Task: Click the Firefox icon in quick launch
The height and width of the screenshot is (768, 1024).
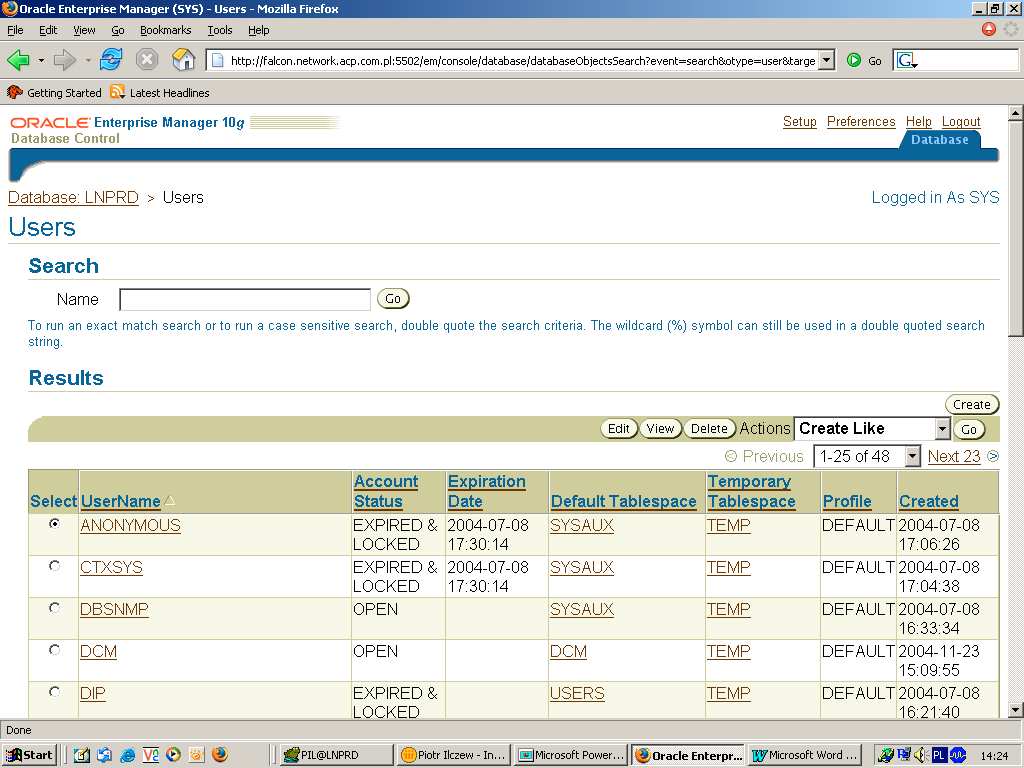Action: click(x=220, y=754)
